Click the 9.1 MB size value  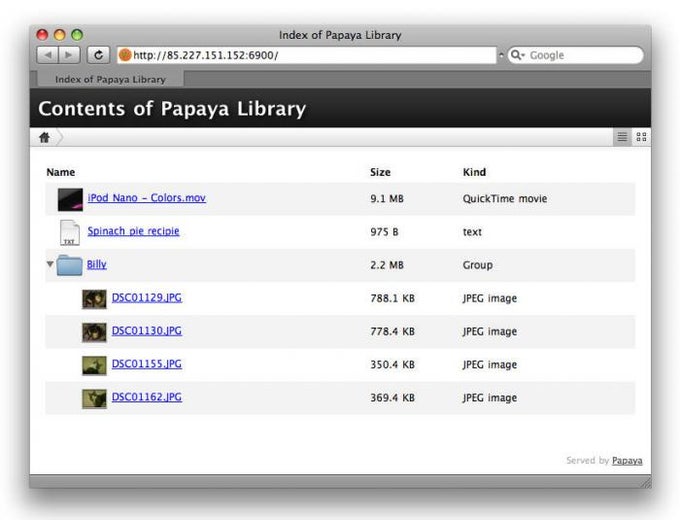click(387, 199)
